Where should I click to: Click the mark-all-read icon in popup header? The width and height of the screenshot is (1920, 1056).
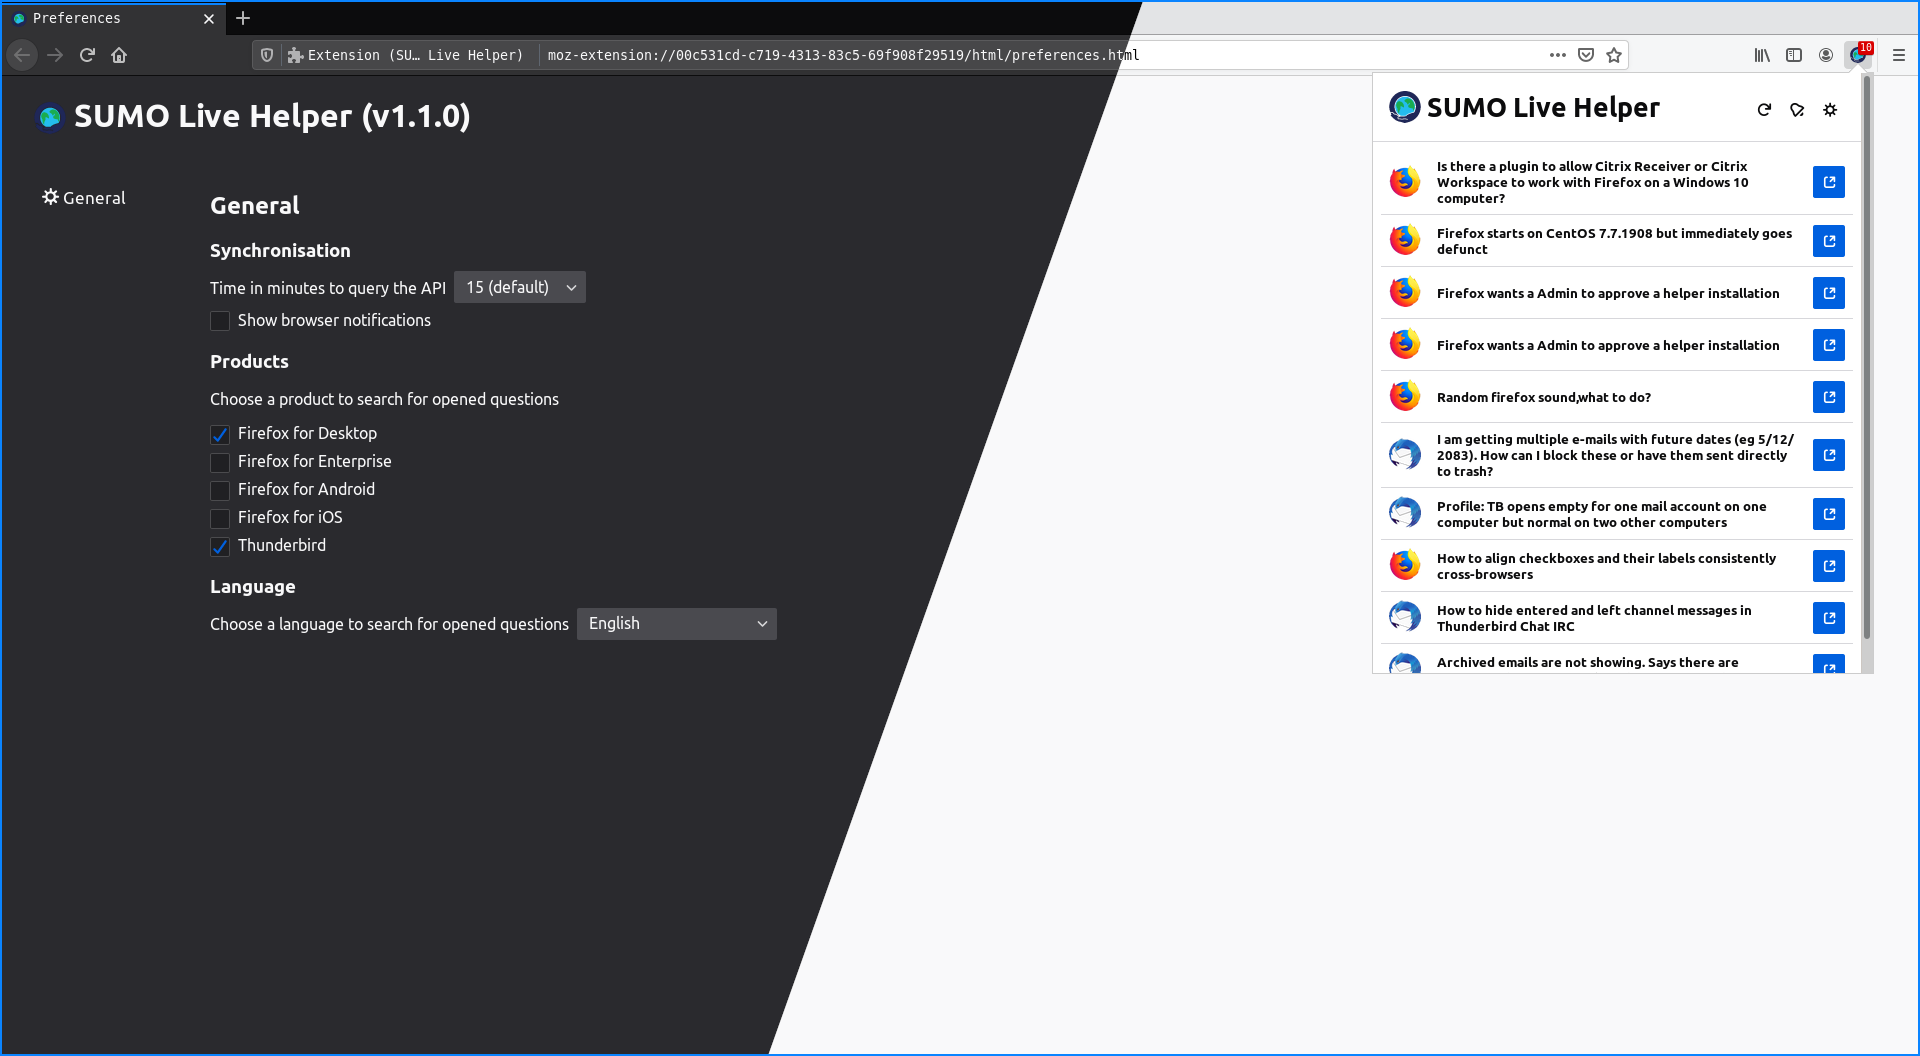click(1797, 110)
